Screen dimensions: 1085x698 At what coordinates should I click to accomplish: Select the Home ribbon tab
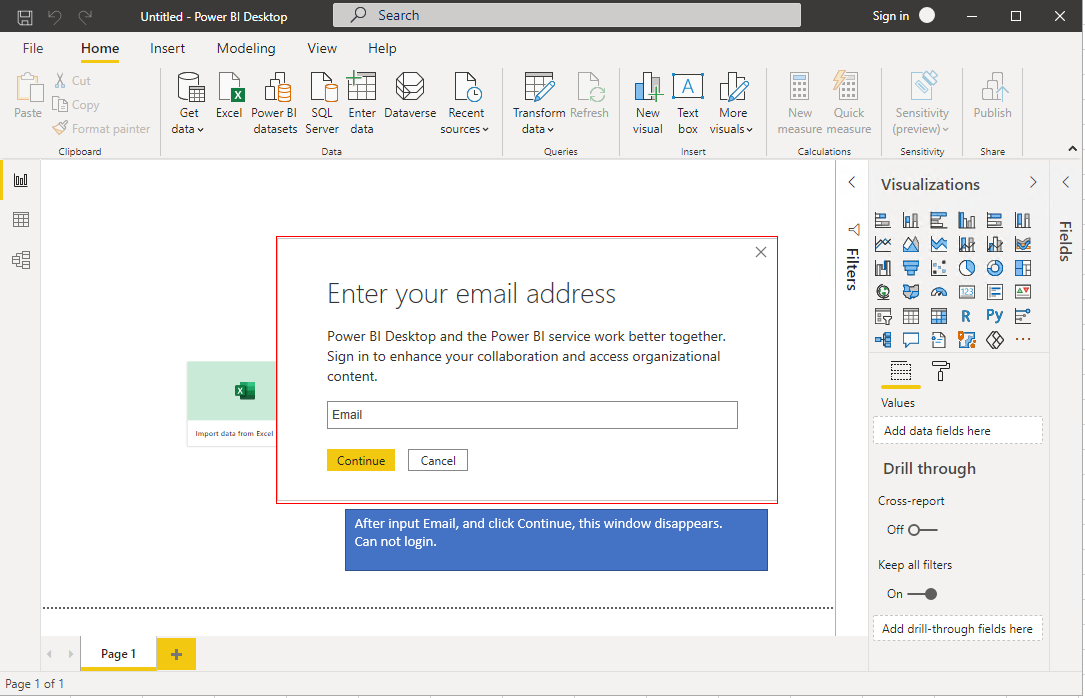[x=100, y=48]
